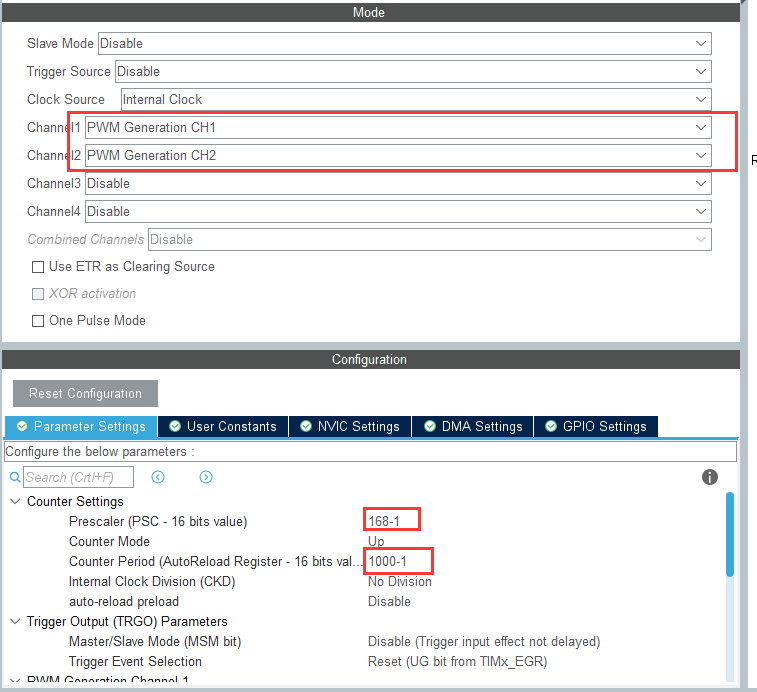Viewport: 757px width, 692px height.
Task: Go to previous search result arrow
Action: point(158,478)
